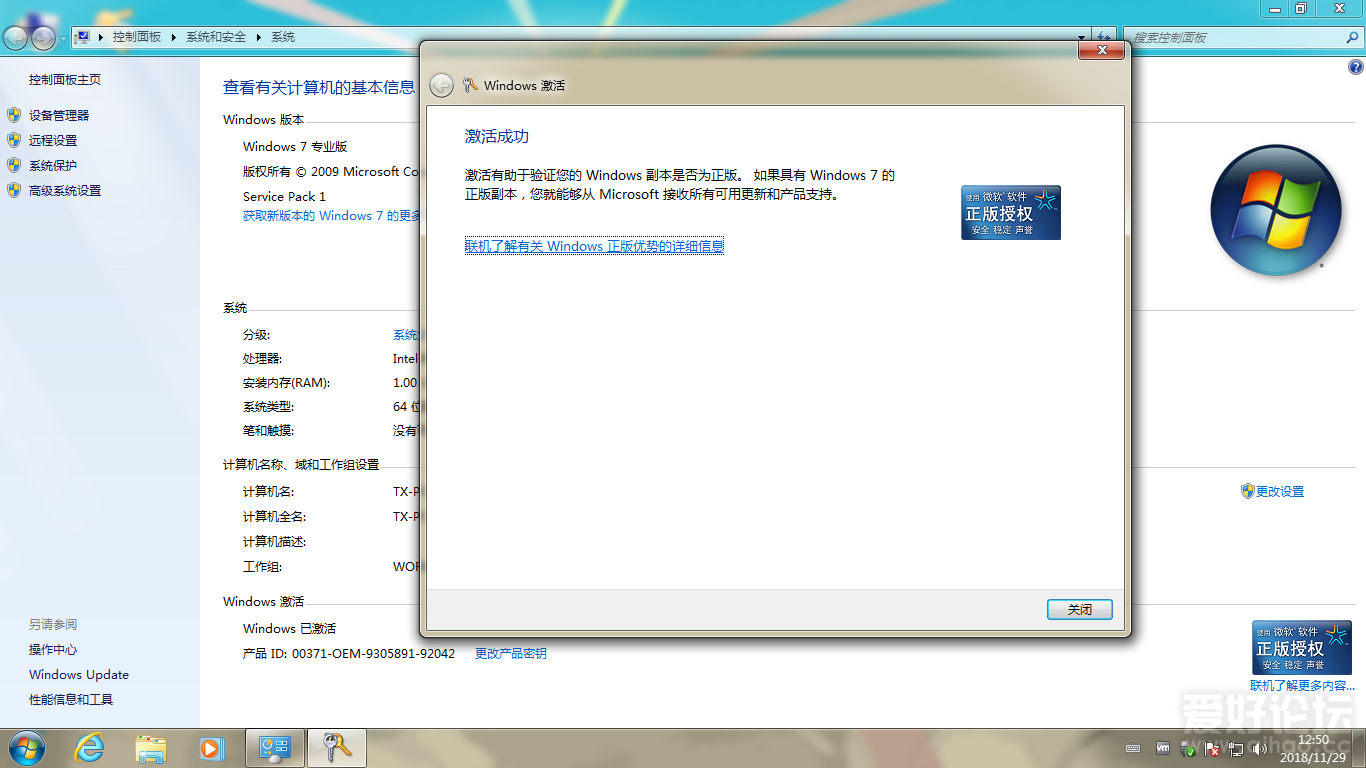
Task: Click the volume speaker tray icon
Action: 1259,748
